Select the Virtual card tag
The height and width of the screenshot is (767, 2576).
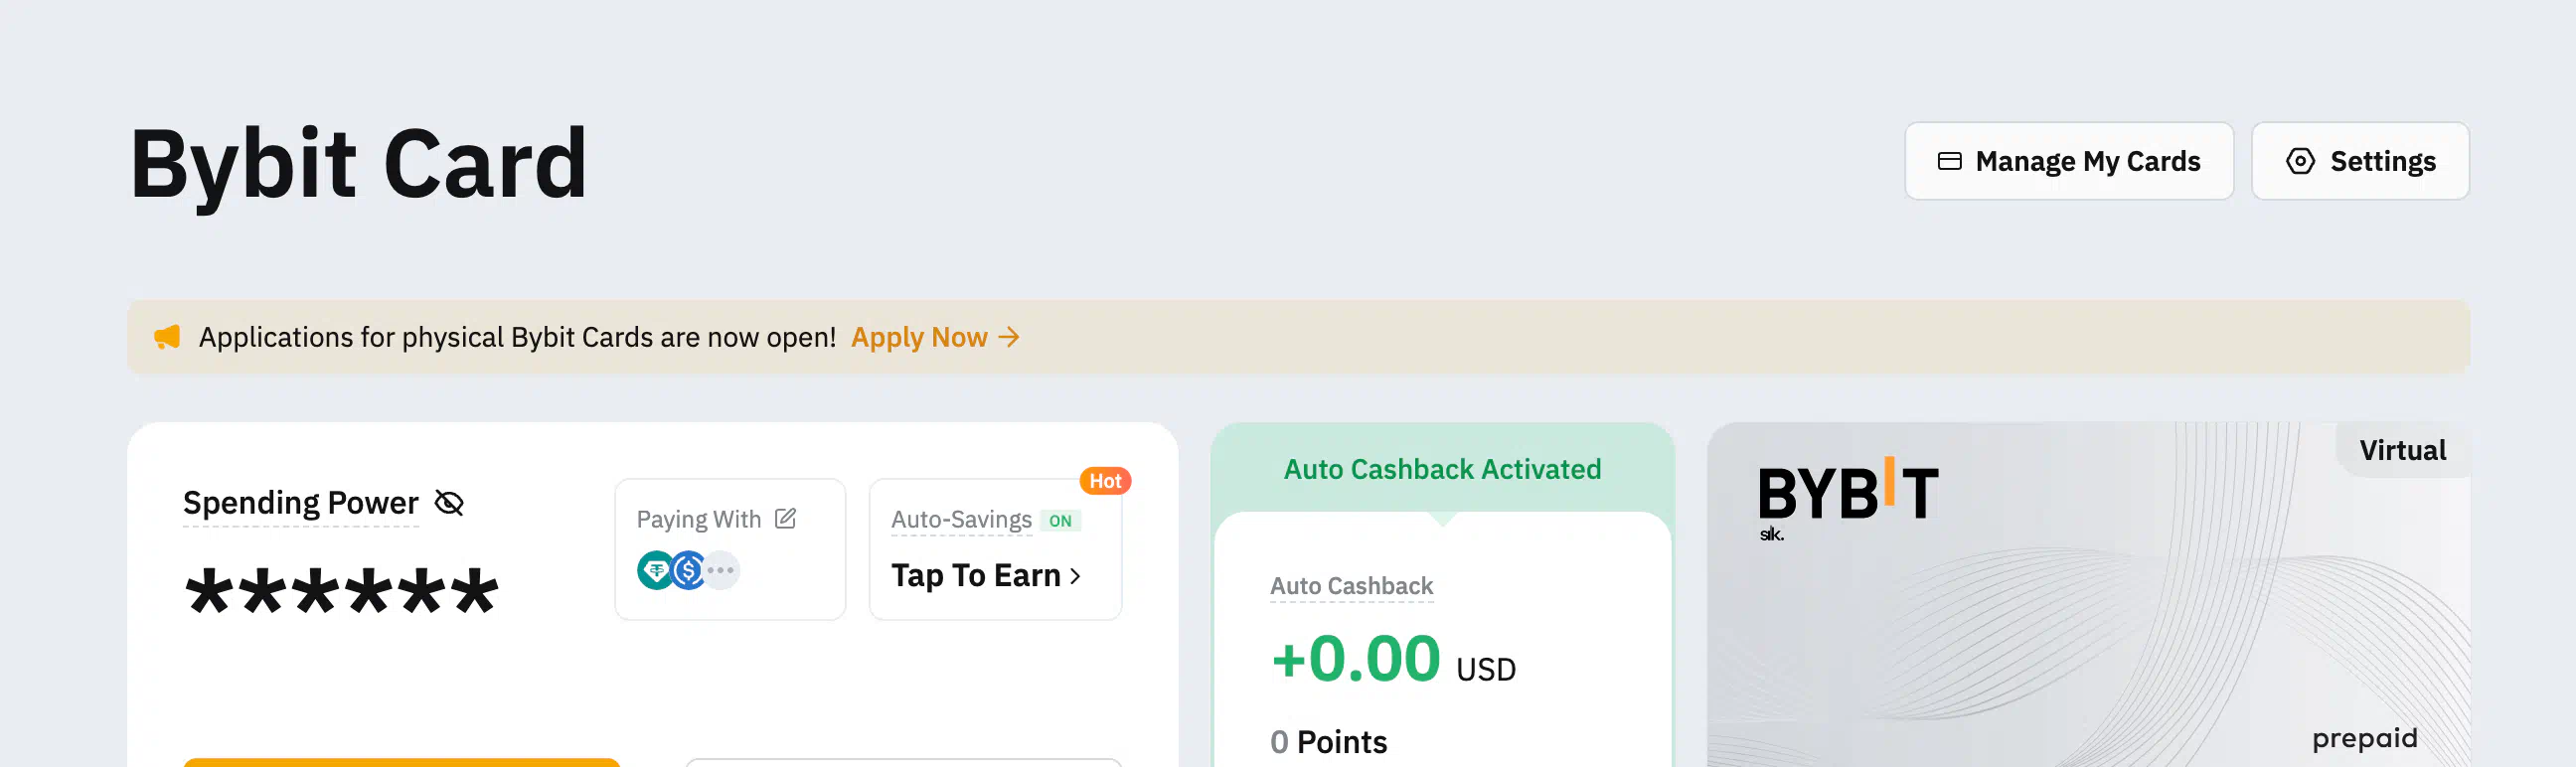pyautogui.click(x=2402, y=450)
